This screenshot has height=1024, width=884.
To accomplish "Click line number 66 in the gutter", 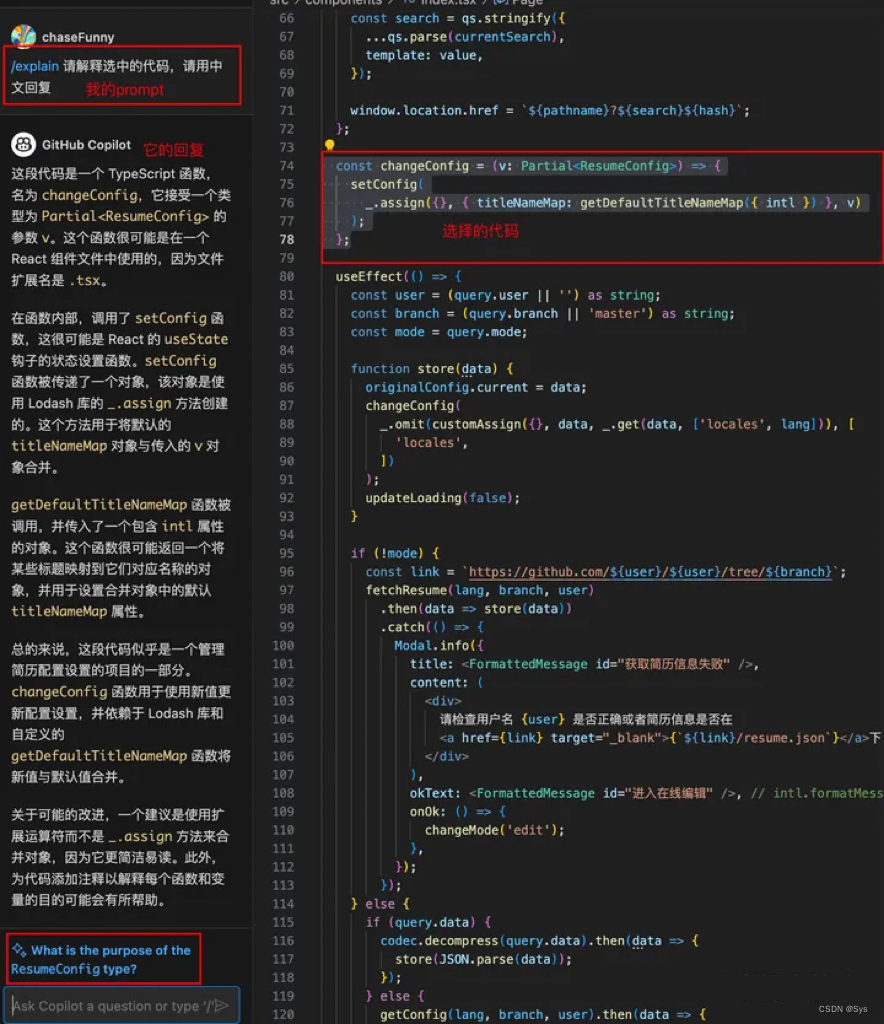I will pos(287,18).
